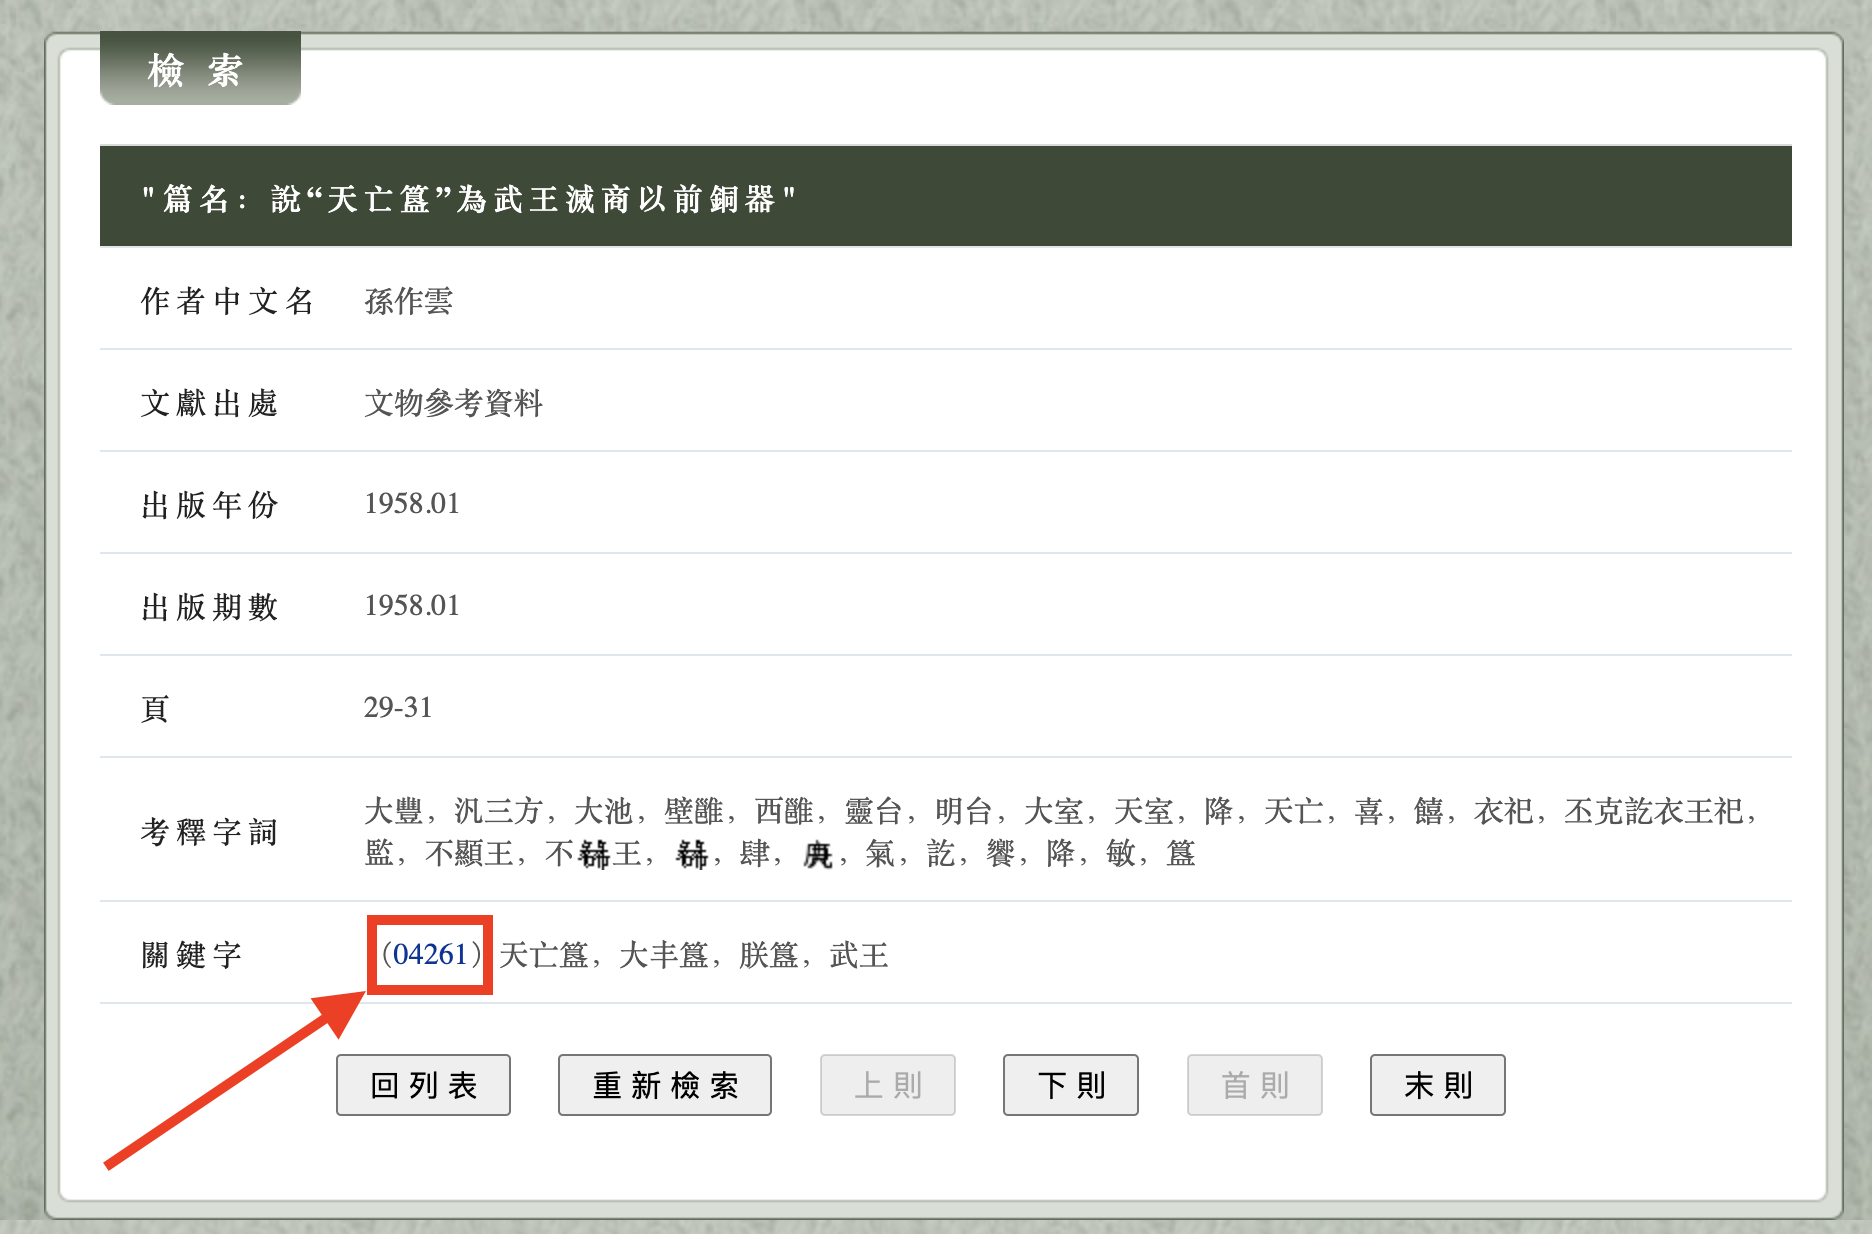Open the 04261 keyword link
Image resolution: width=1872 pixels, height=1234 pixels.
click(430, 955)
